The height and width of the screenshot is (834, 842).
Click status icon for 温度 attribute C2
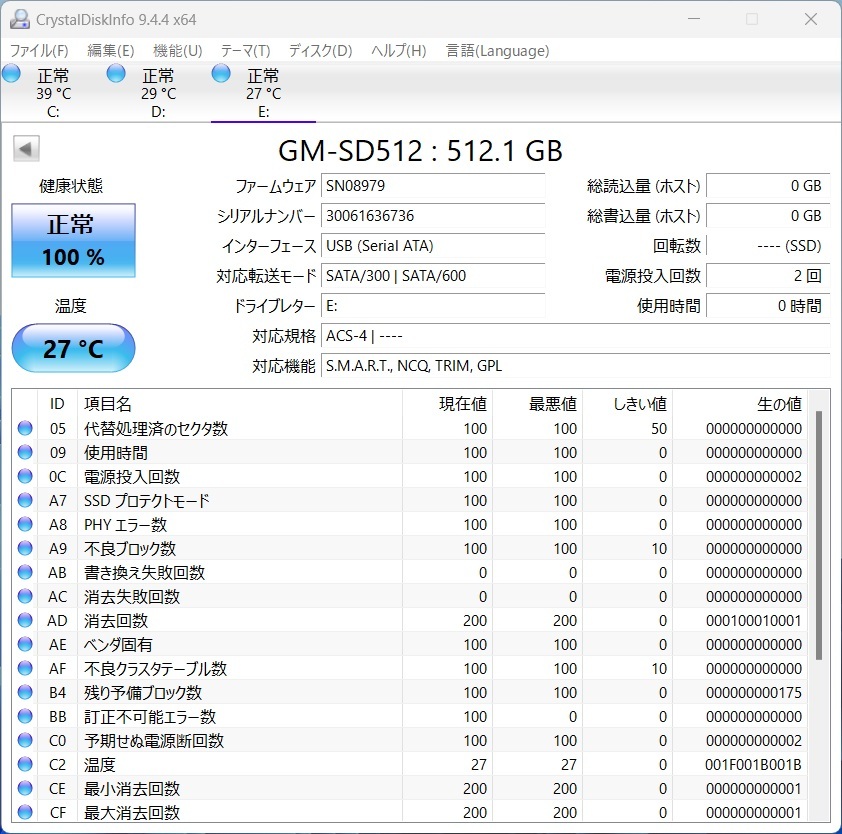point(25,765)
